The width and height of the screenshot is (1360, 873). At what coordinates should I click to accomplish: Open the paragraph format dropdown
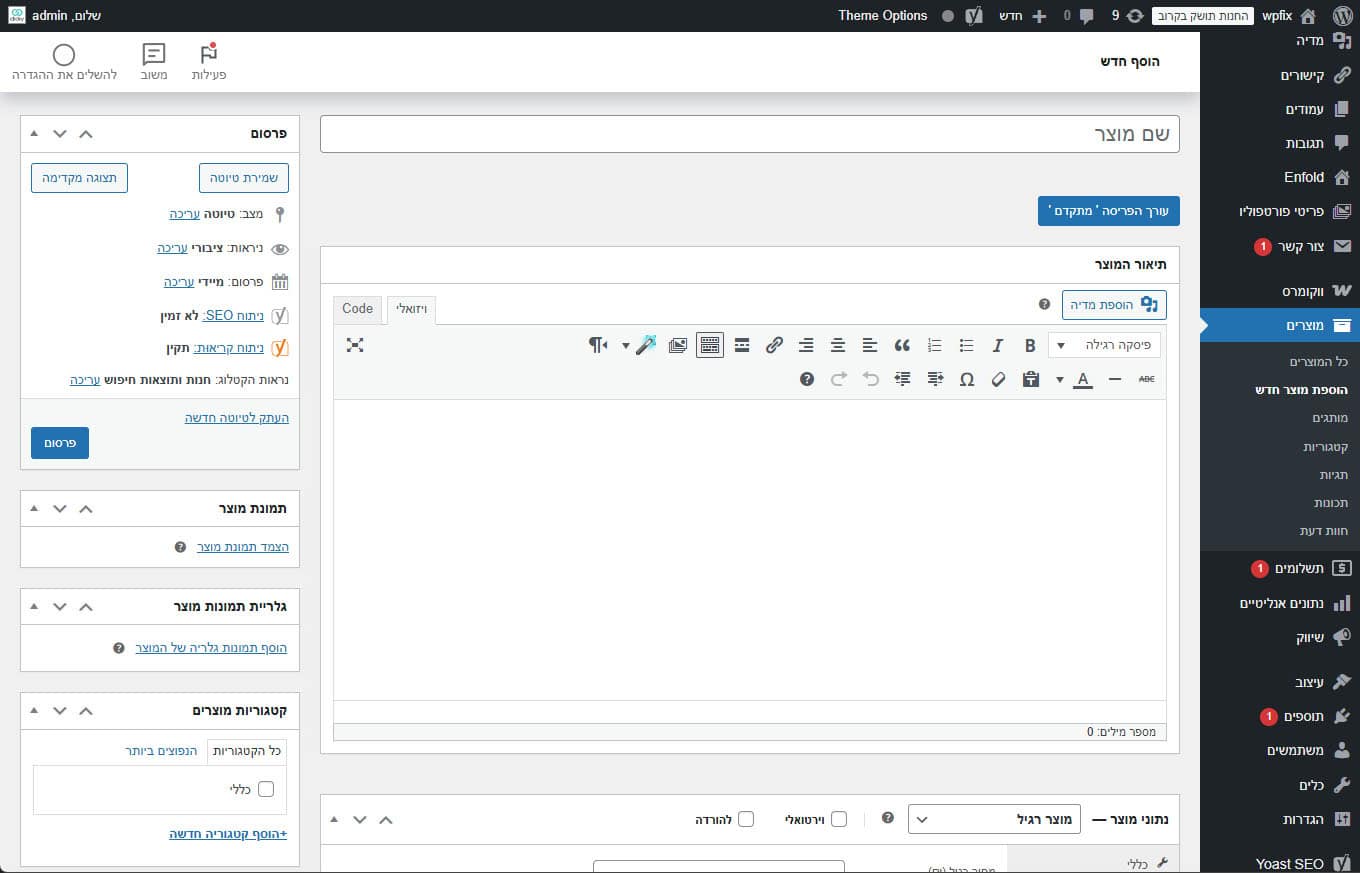[1104, 346]
